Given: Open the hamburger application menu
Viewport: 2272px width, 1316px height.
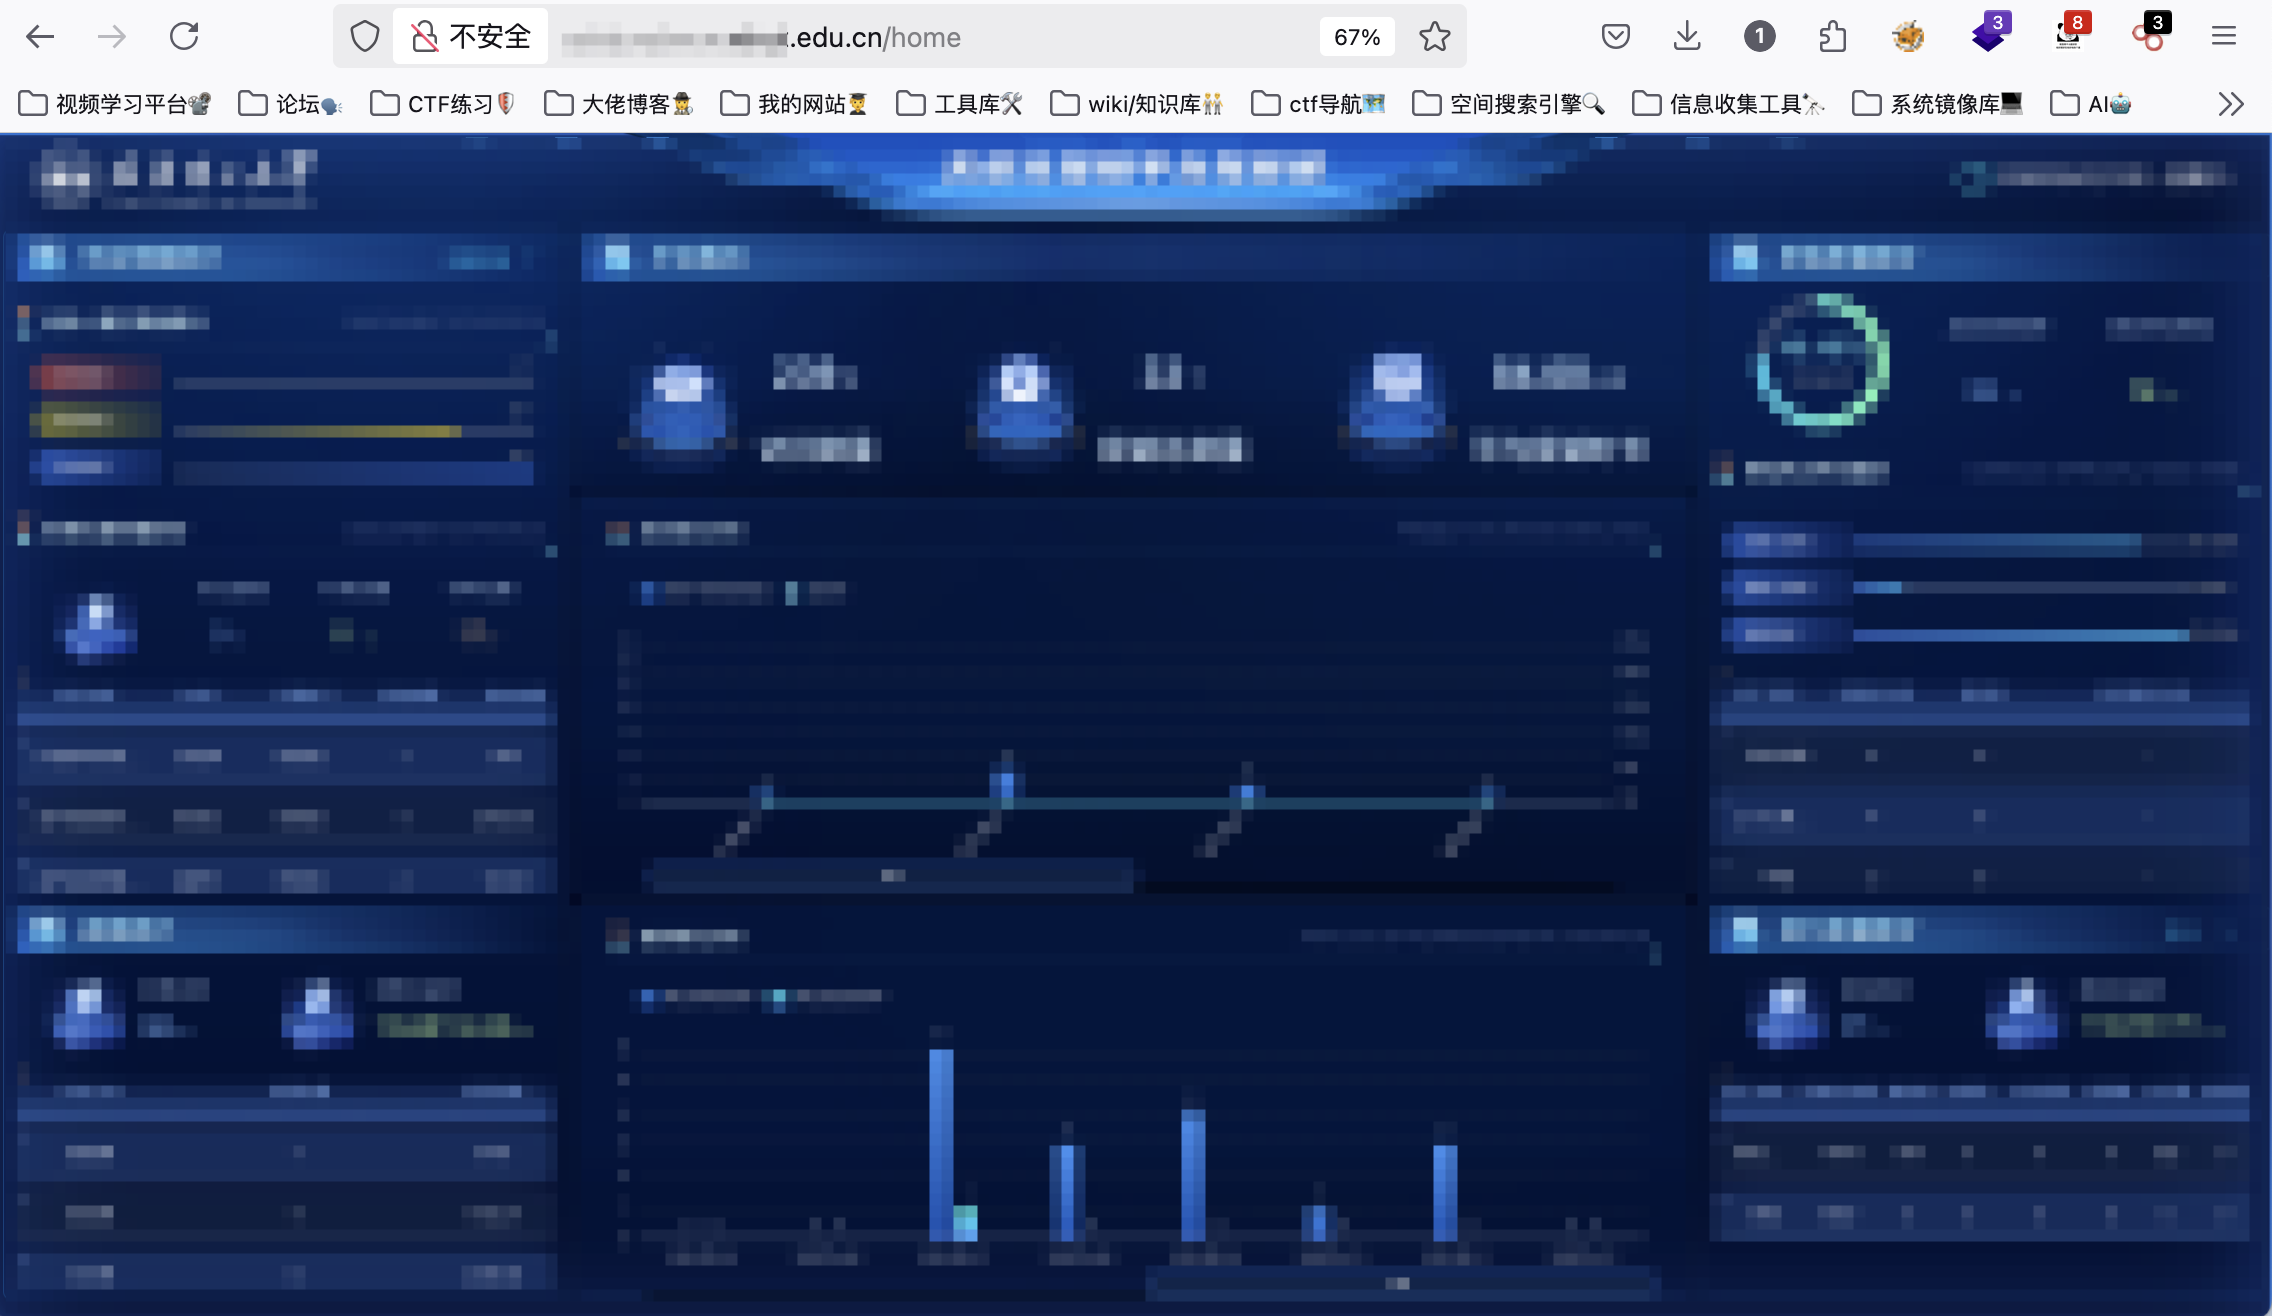Looking at the screenshot, I should (2223, 37).
